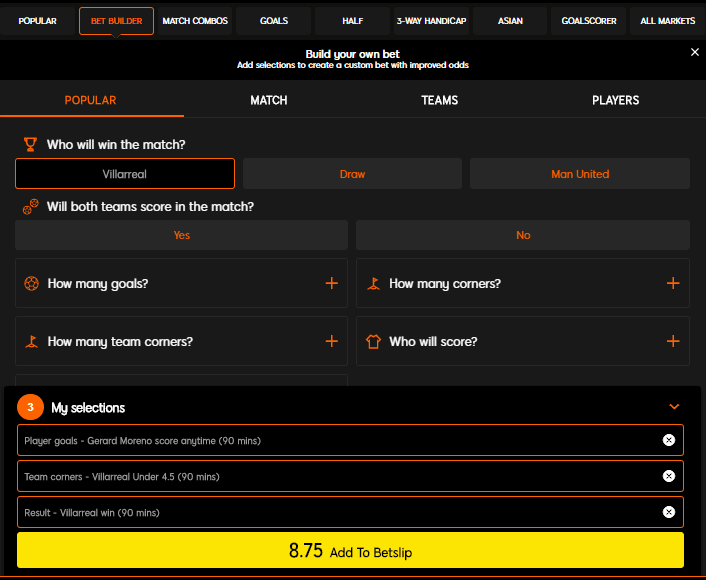Image resolution: width=706 pixels, height=580 pixels.
Task: Remove the Villarreal Under 4.5 corners selection
Action: click(669, 476)
